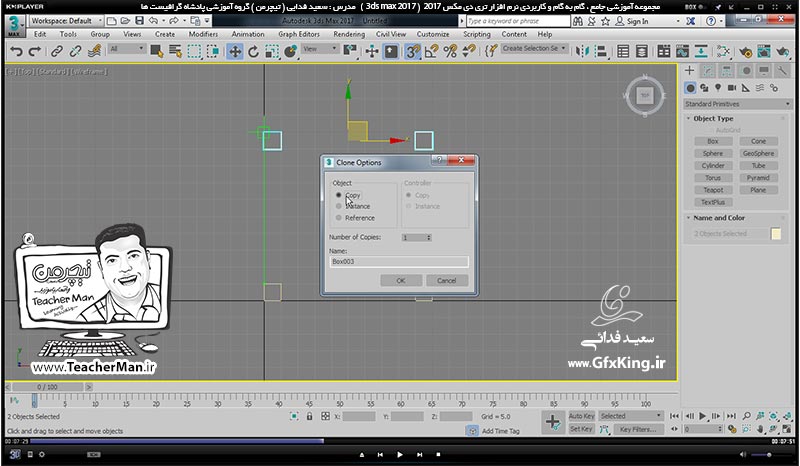The width and height of the screenshot is (800, 466).
Task: Toggle the Spinner Snap icon
Action: click(469, 51)
